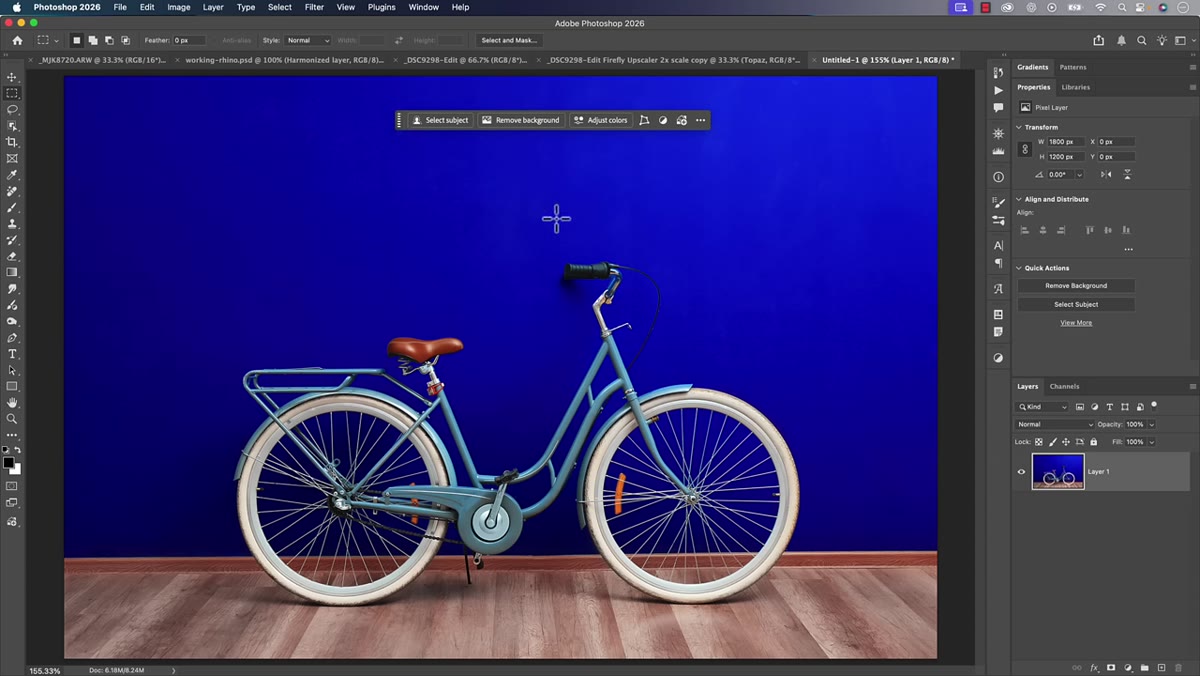Collapse the Quick Actions section
The image size is (1200, 676).
click(1019, 268)
